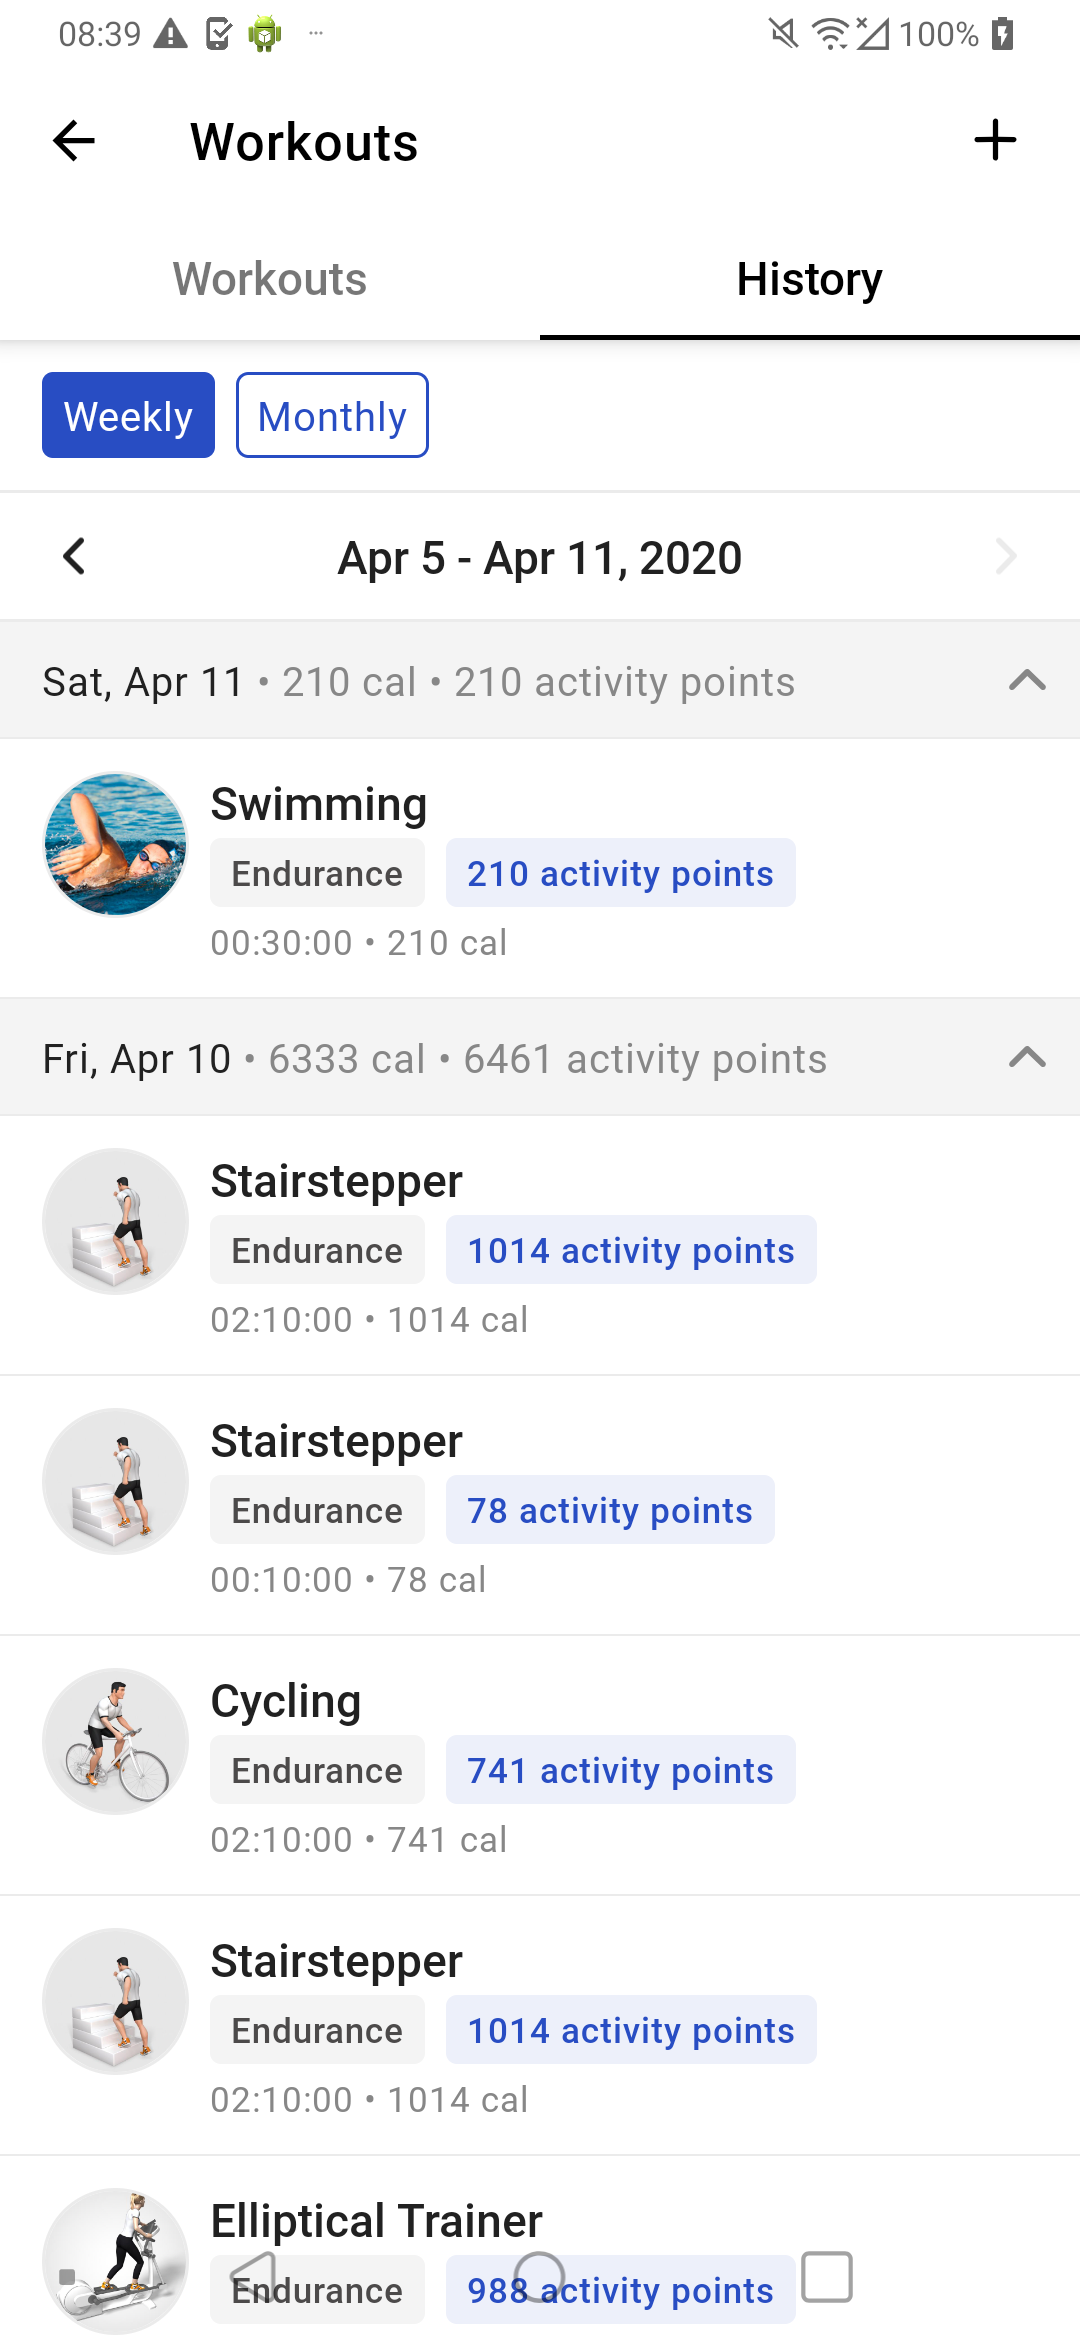Switch to Monthly view

[x=332, y=415]
